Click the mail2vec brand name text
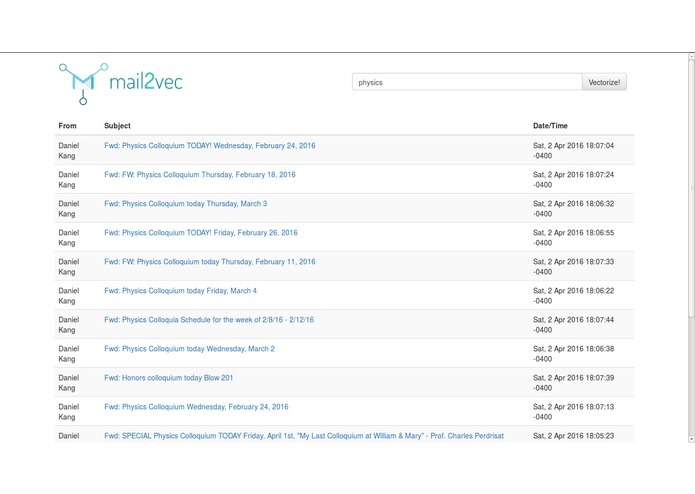Viewport: 695px width, 494px height. click(x=146, y=82)
